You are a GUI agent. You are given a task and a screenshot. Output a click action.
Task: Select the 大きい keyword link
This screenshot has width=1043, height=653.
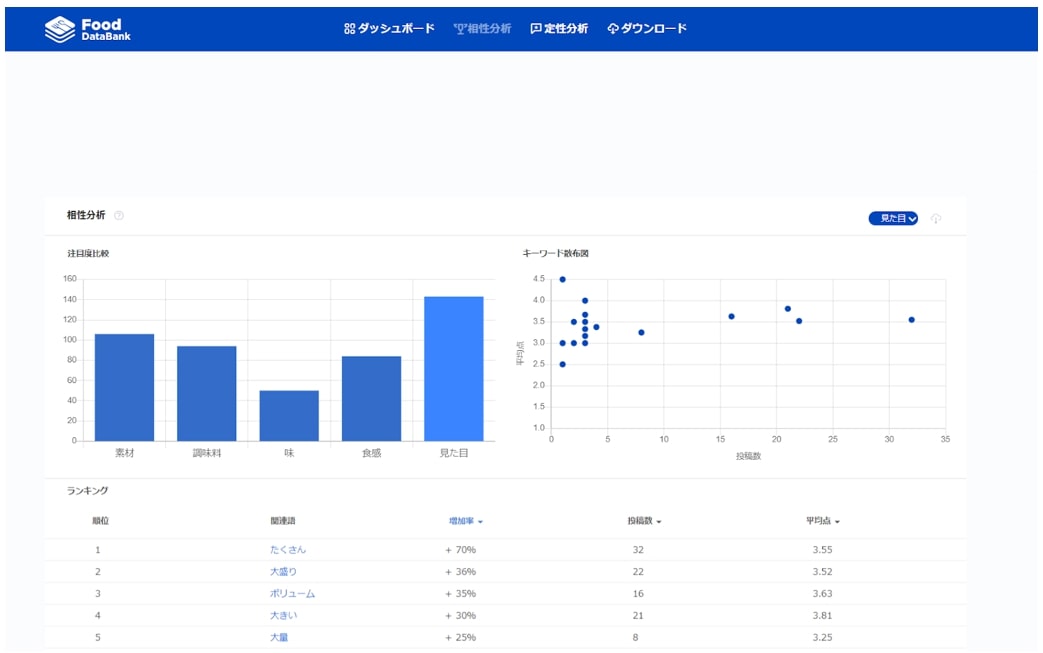pos(283,616)
